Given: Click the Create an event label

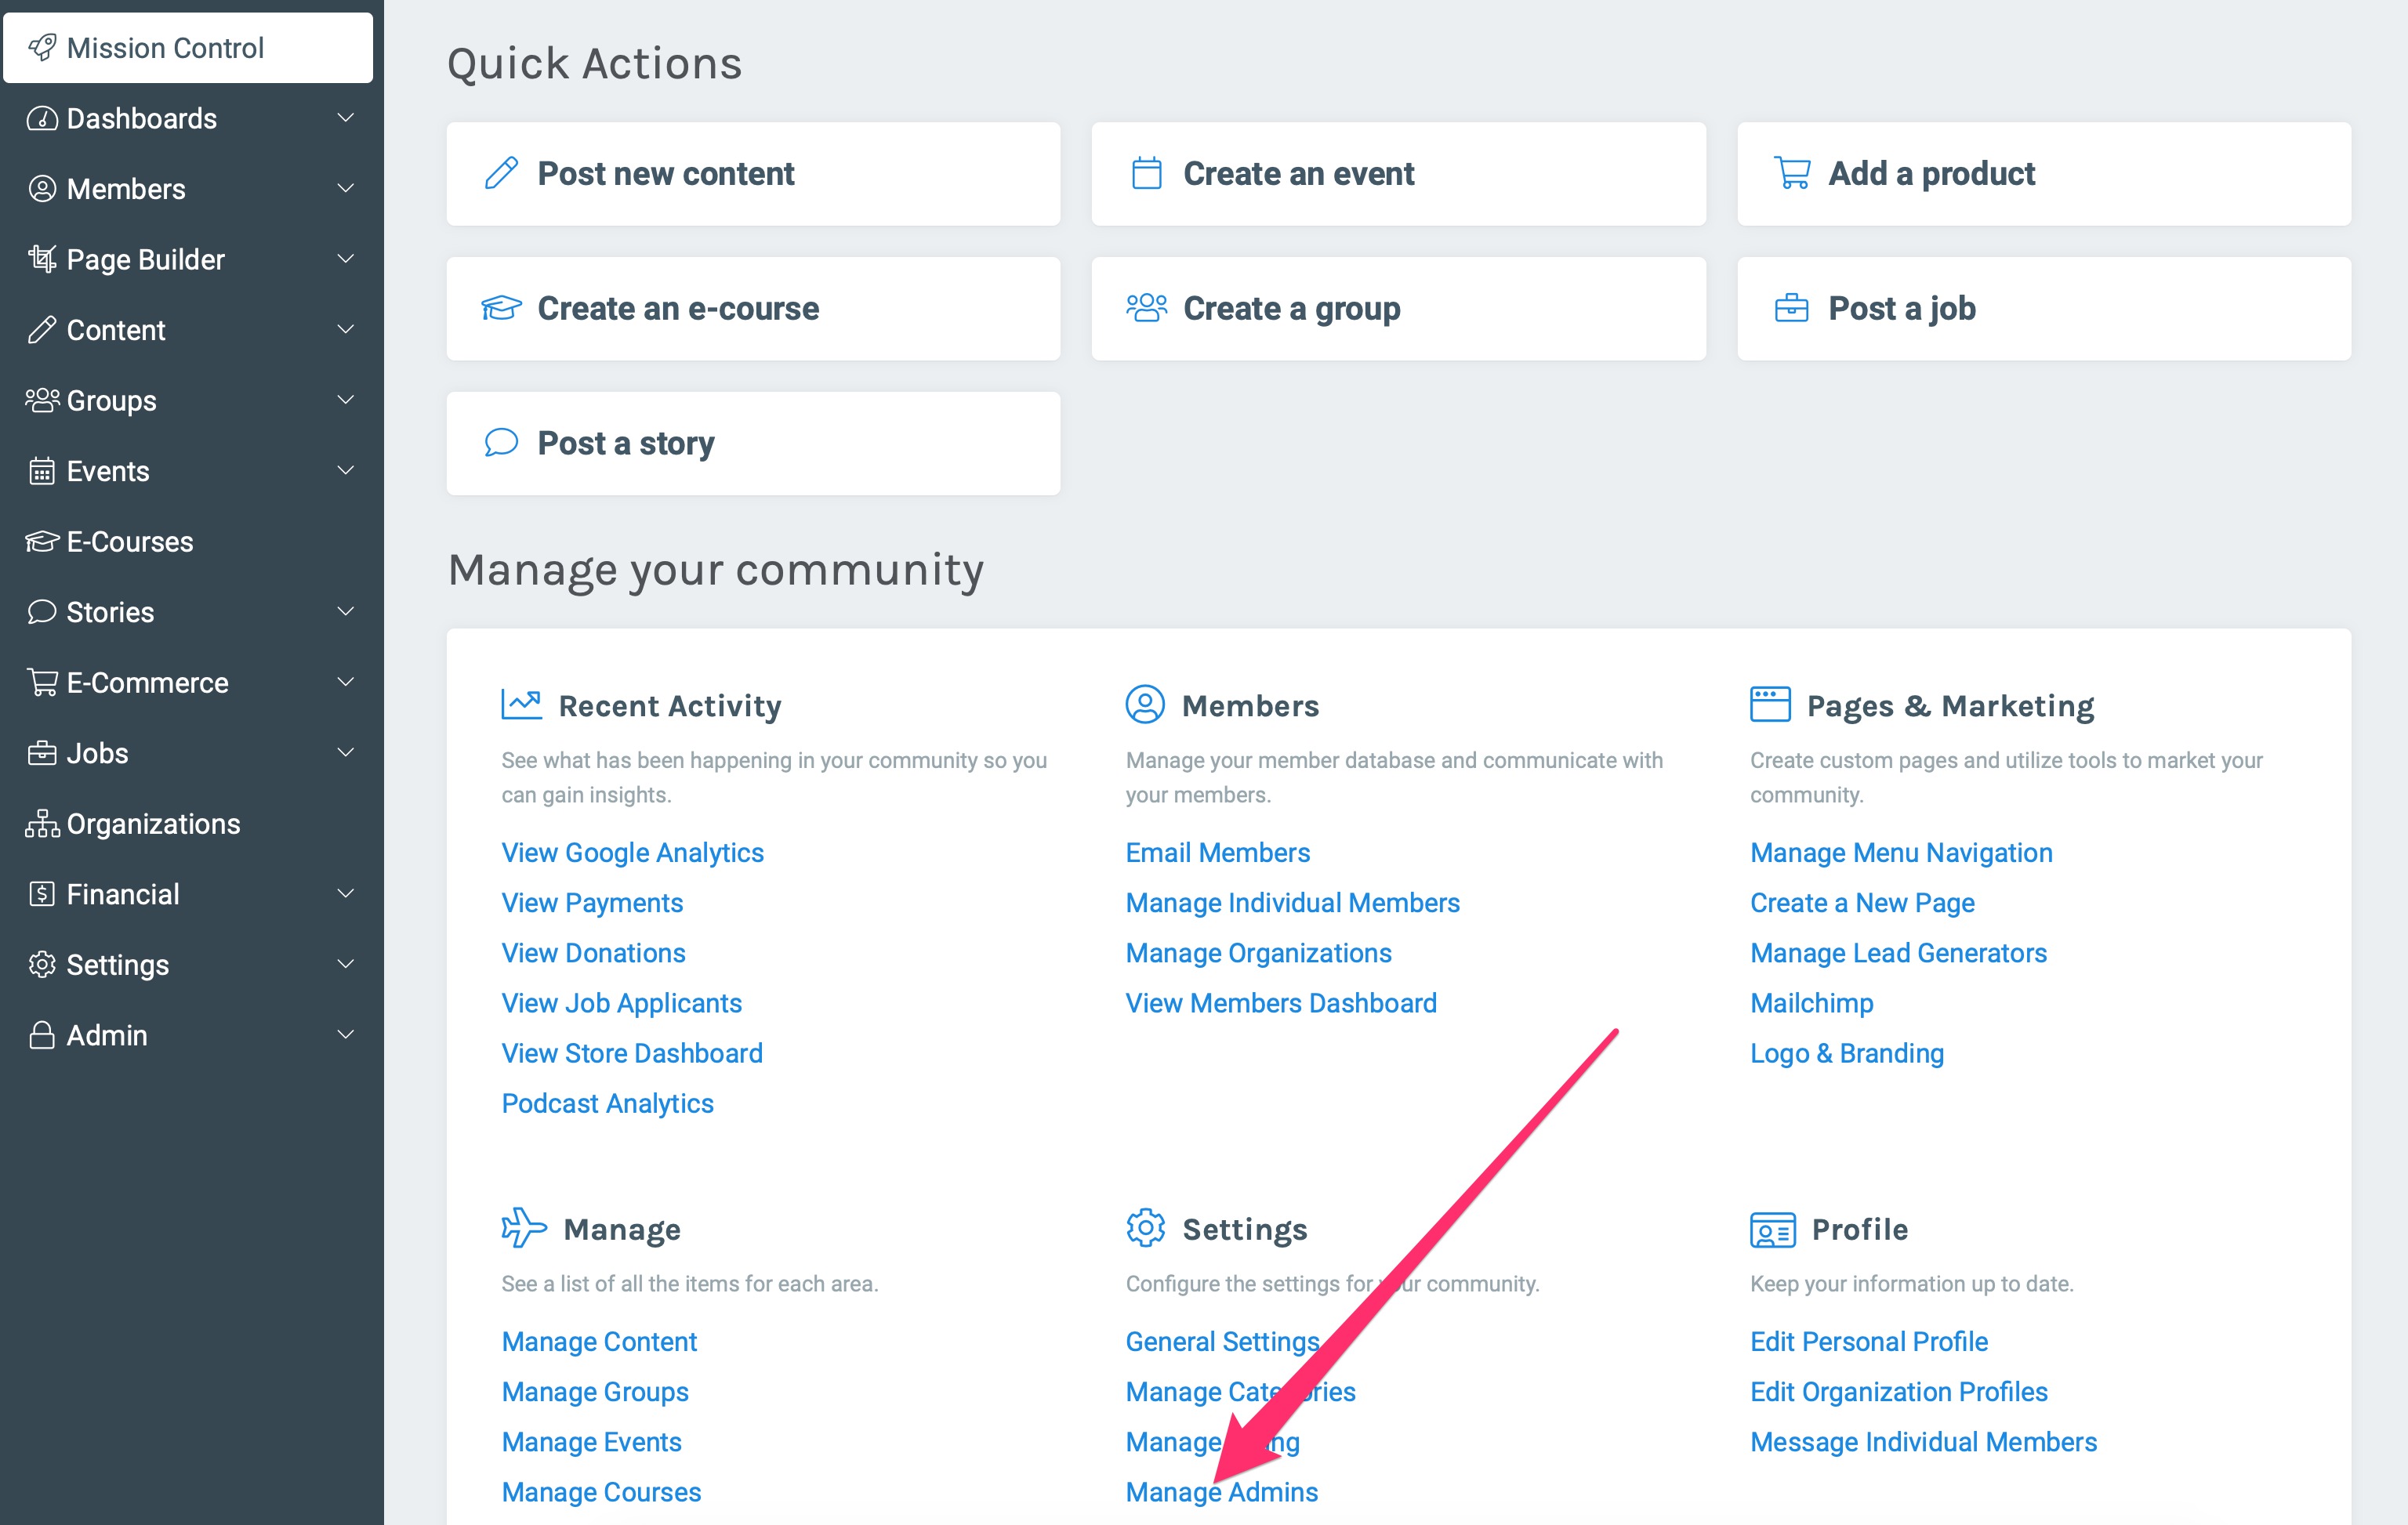Looking at the screenshot, I should click(1298, 173).
